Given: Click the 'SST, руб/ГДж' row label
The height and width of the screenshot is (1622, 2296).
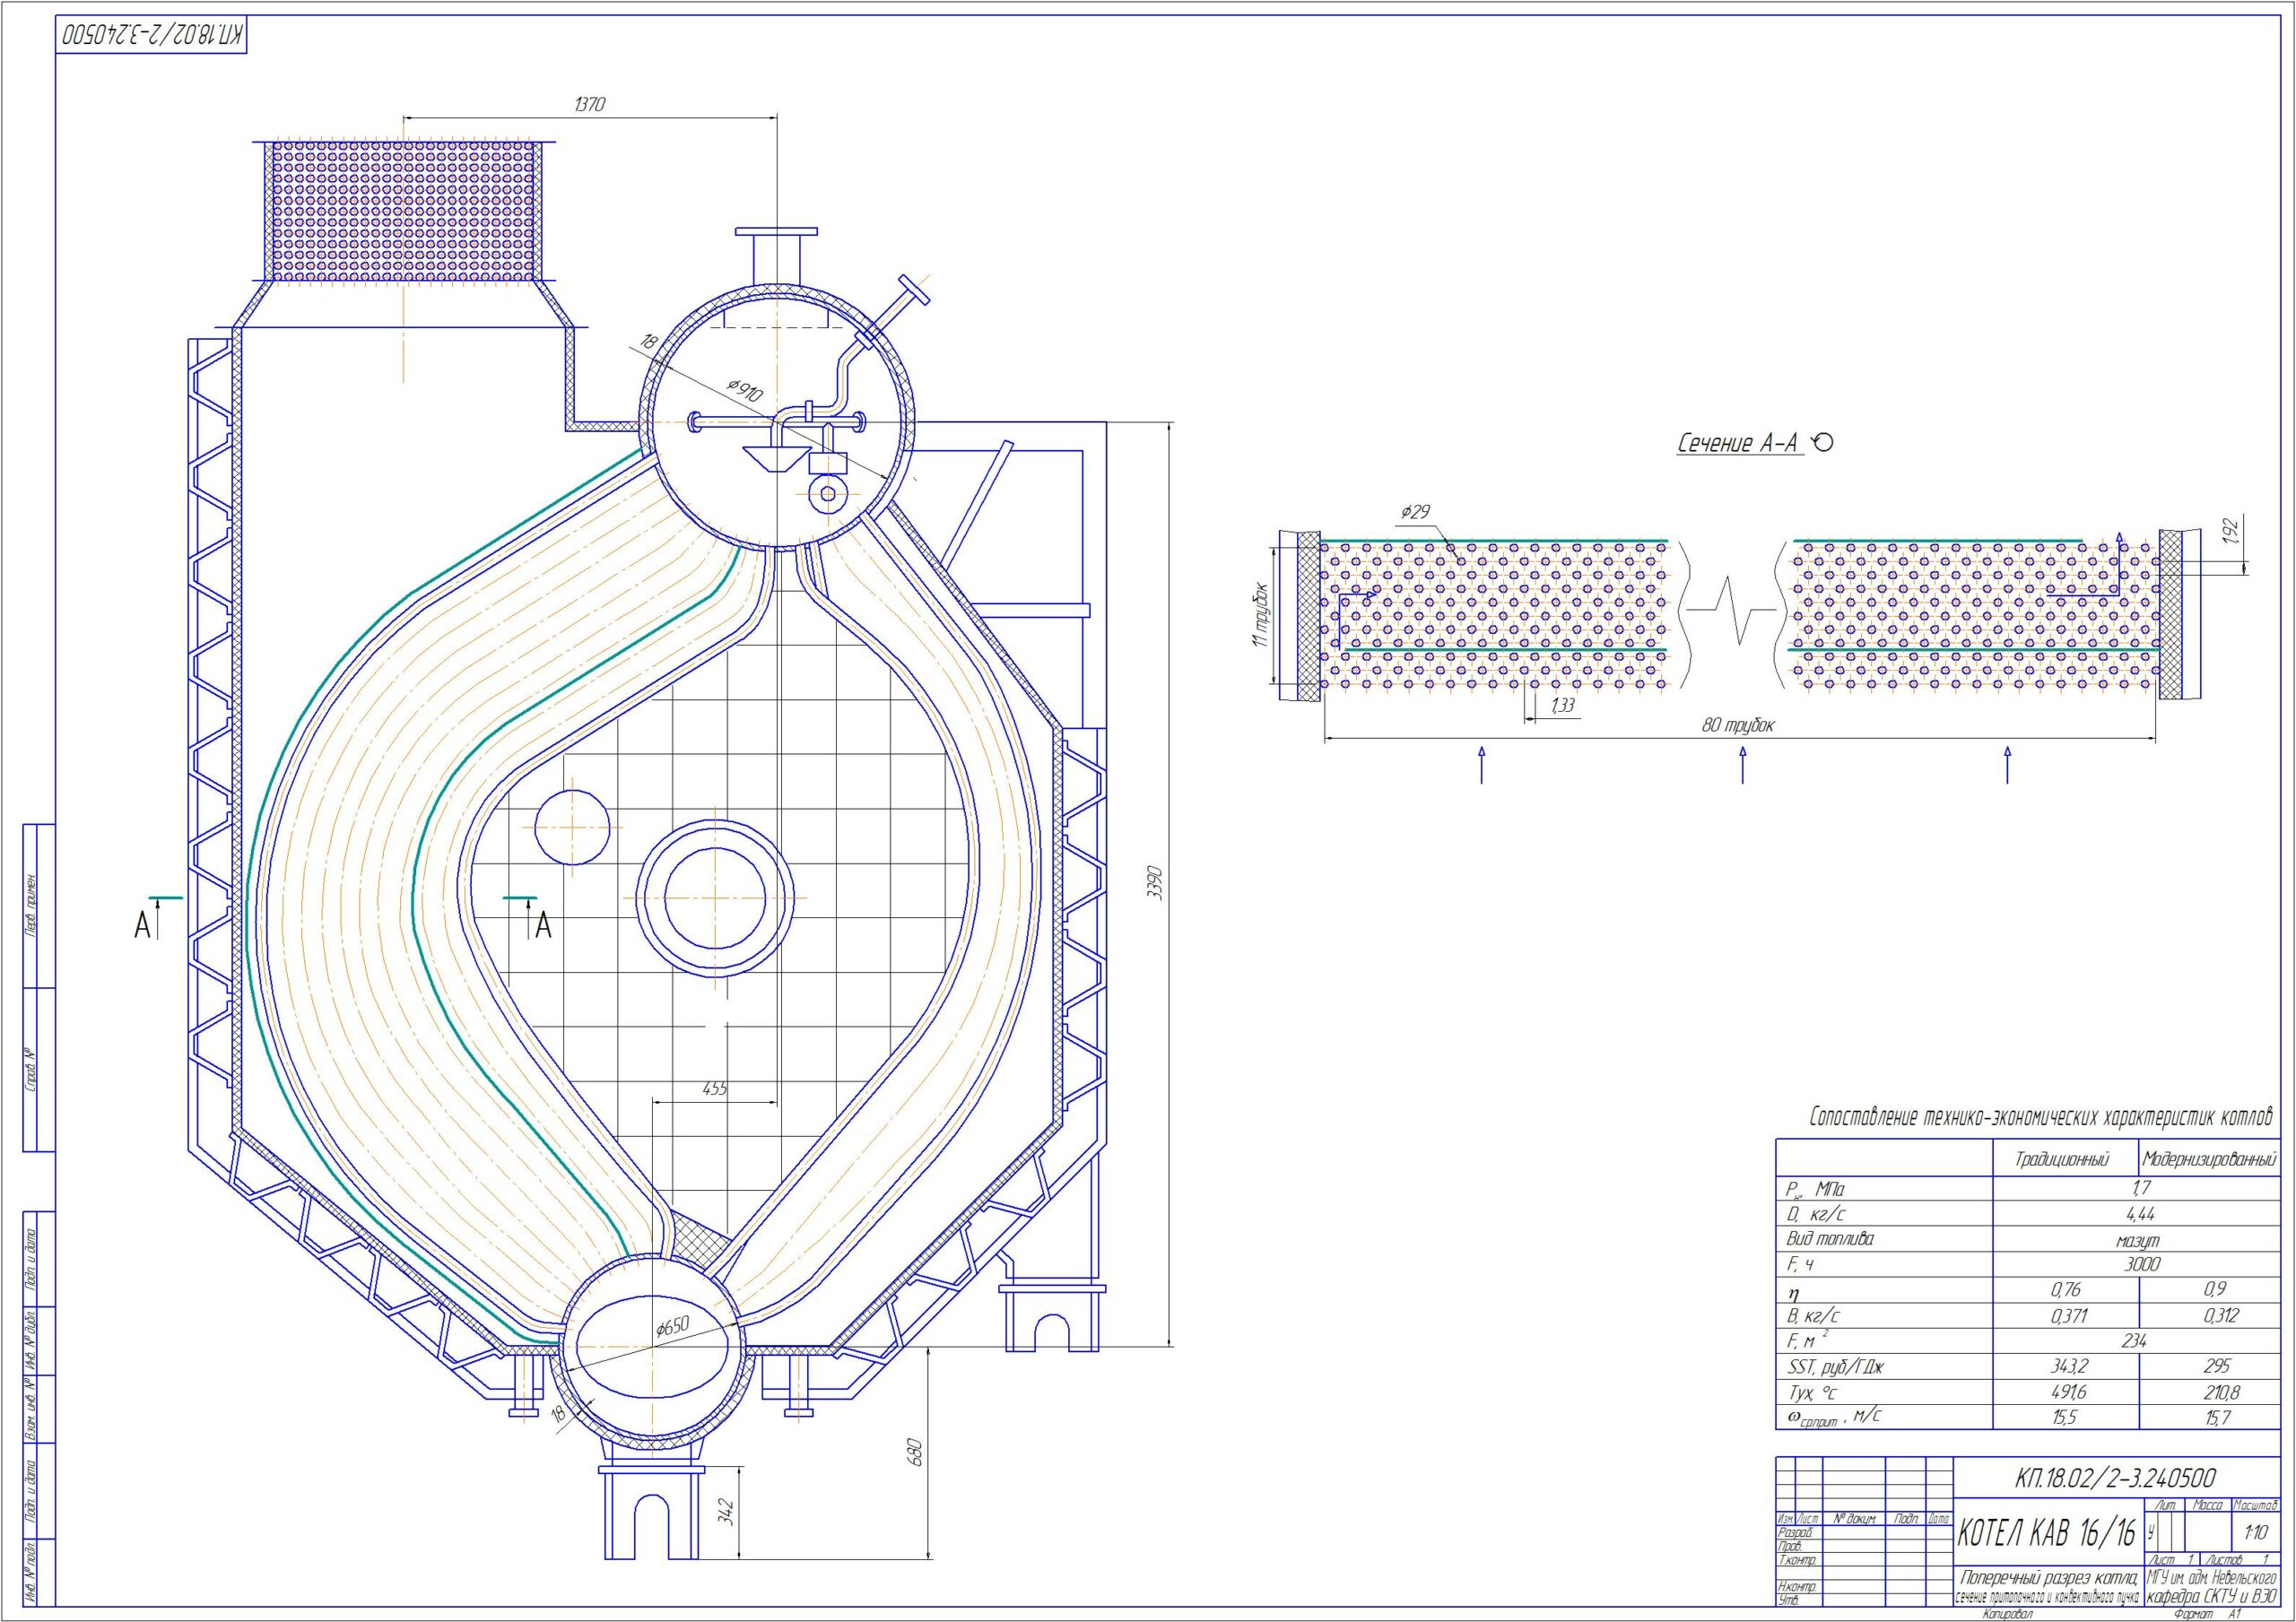Looking at the screenshot, I should [x=1834, y=1367].
